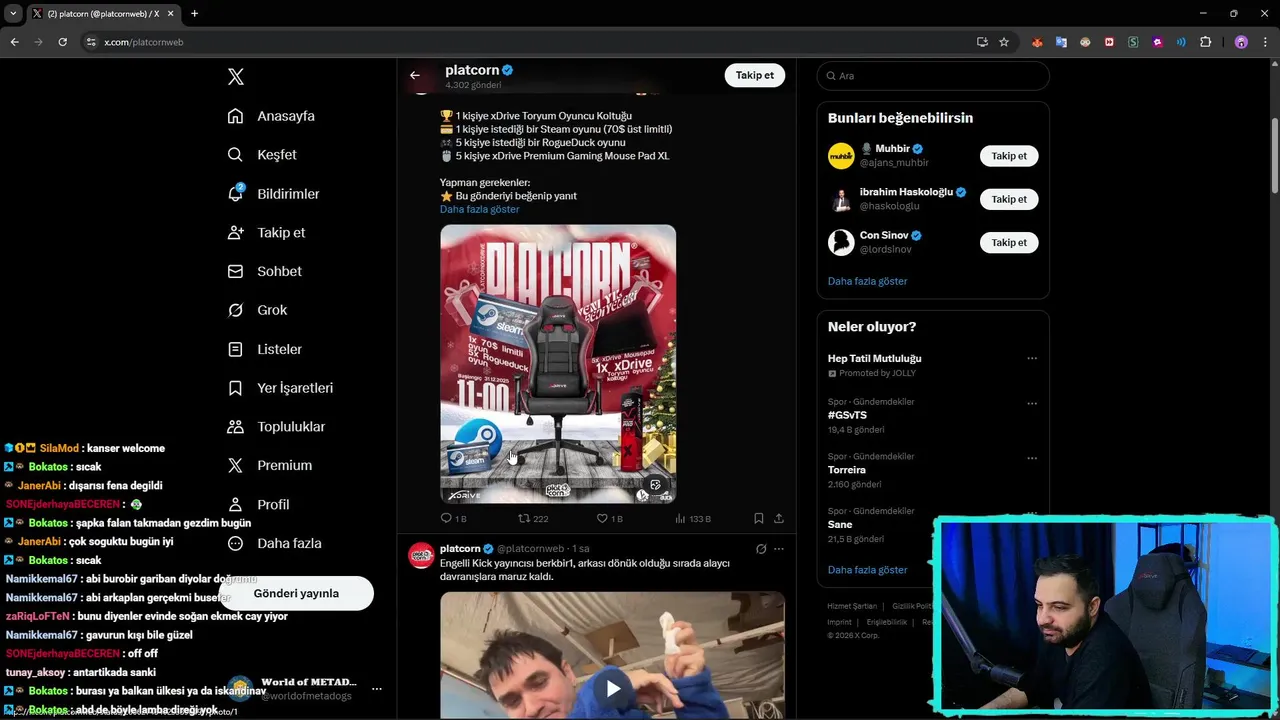Follow İbrahim Haskoloğlu with Takip et
Image resolution: width=1280 pixels, height=720 pixels.
click(1009, 199)
